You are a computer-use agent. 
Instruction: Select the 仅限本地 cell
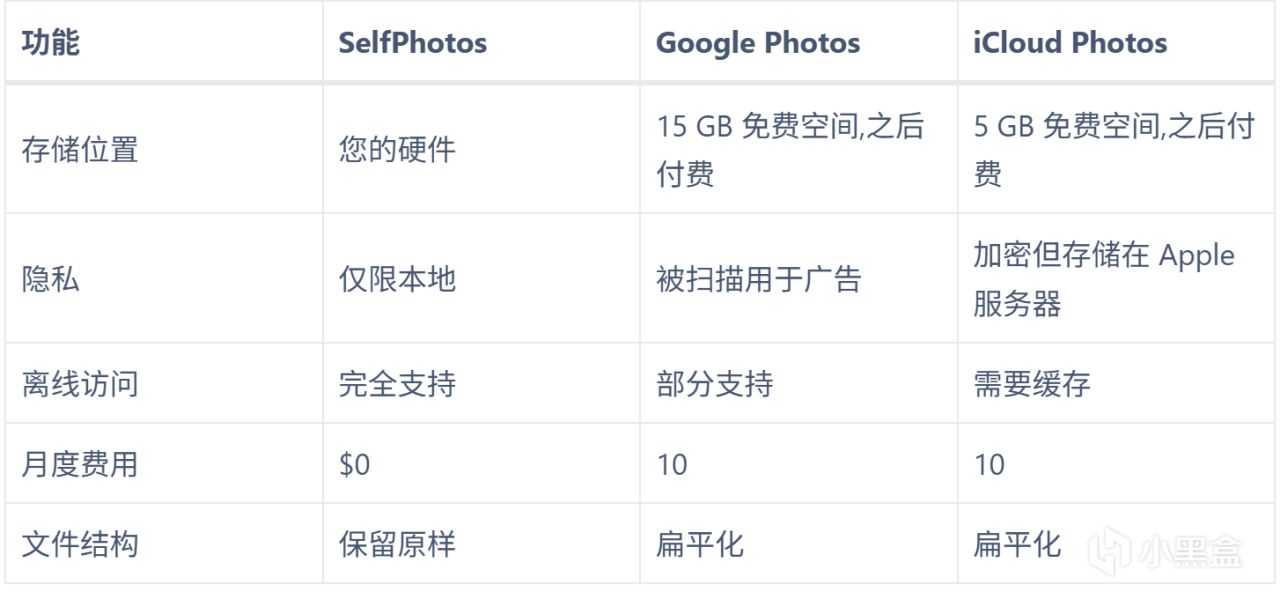(397, 279)
